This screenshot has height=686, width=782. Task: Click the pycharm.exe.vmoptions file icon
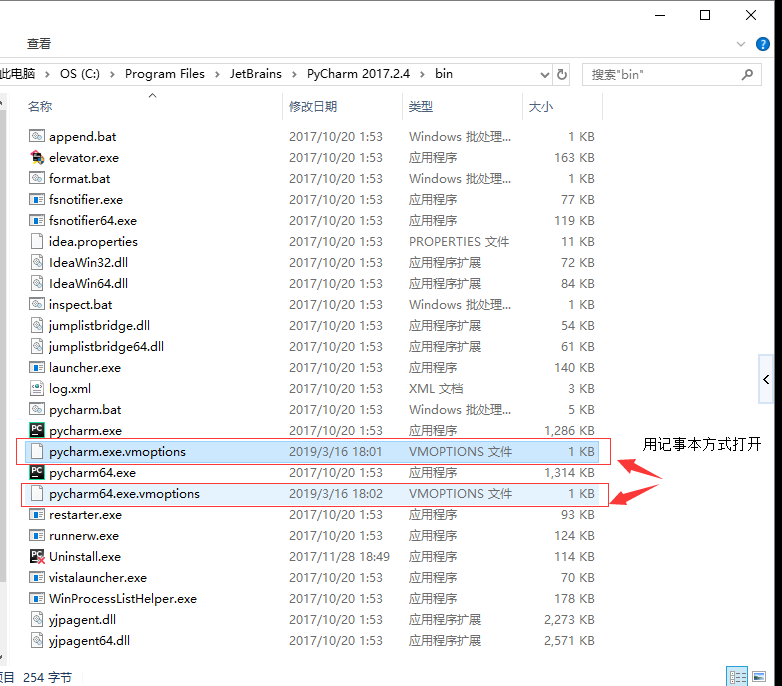pos(37,451)
